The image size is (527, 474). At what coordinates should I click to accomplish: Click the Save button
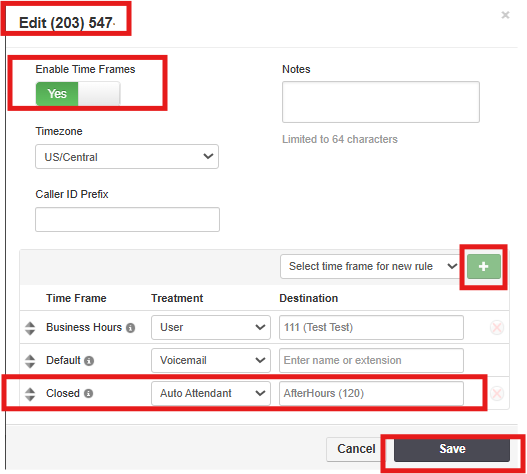[x=452, y=449]
